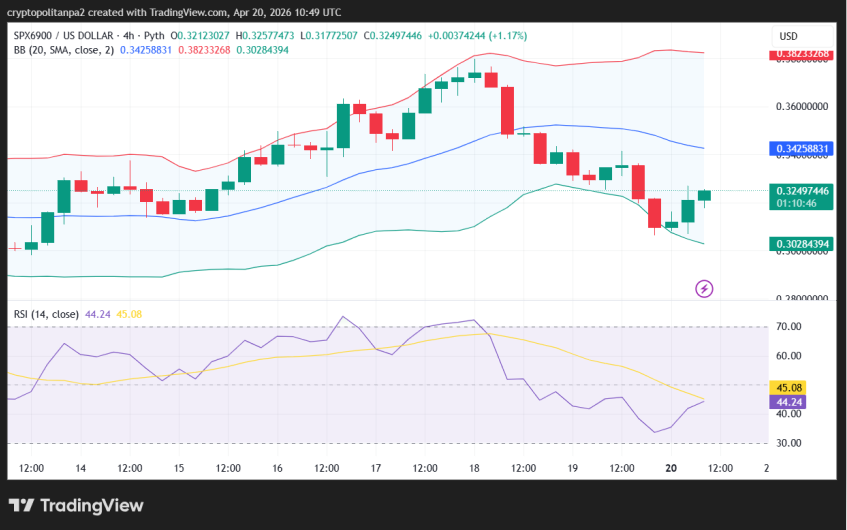Click the green 0.32497446 current price tag
The image size is (847, 530).
click(802, 190)
